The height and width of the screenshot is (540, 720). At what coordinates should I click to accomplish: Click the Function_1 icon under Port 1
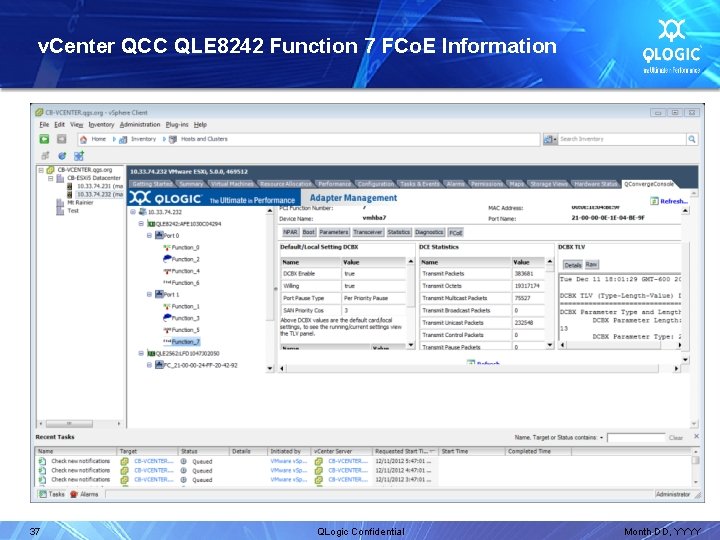click(167, 306)
